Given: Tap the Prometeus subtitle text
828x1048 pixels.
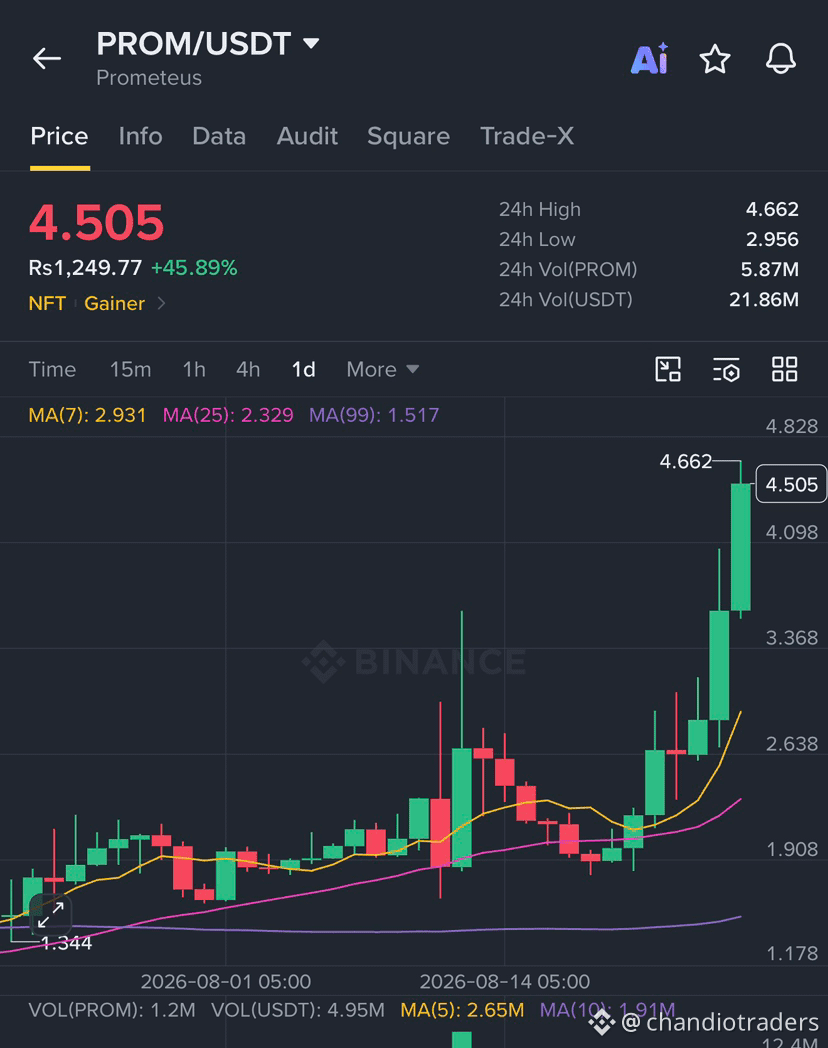Looking at the screenshot, I should coord(149,78).
